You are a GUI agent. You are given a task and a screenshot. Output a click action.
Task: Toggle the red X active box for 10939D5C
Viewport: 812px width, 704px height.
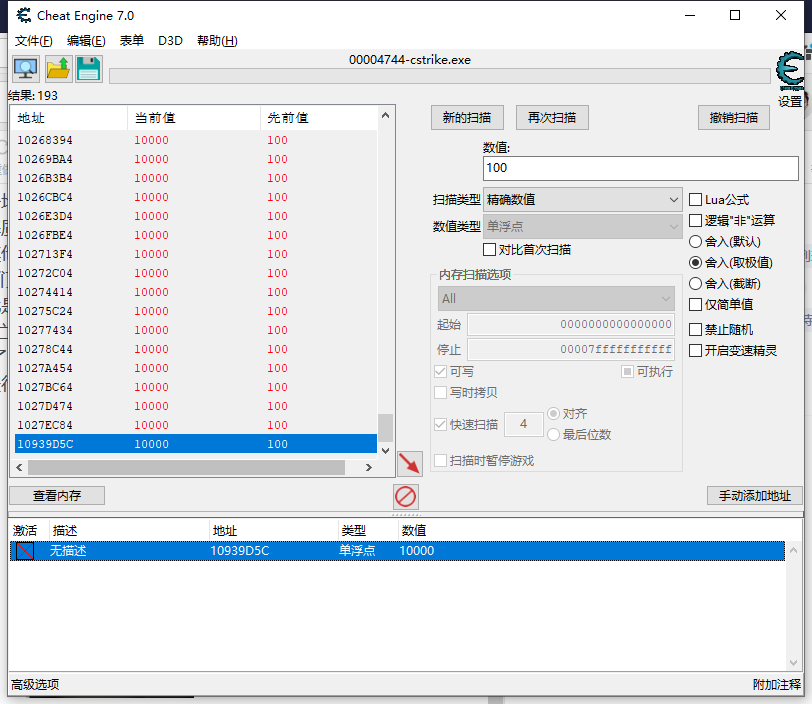[x=25, y=551]
